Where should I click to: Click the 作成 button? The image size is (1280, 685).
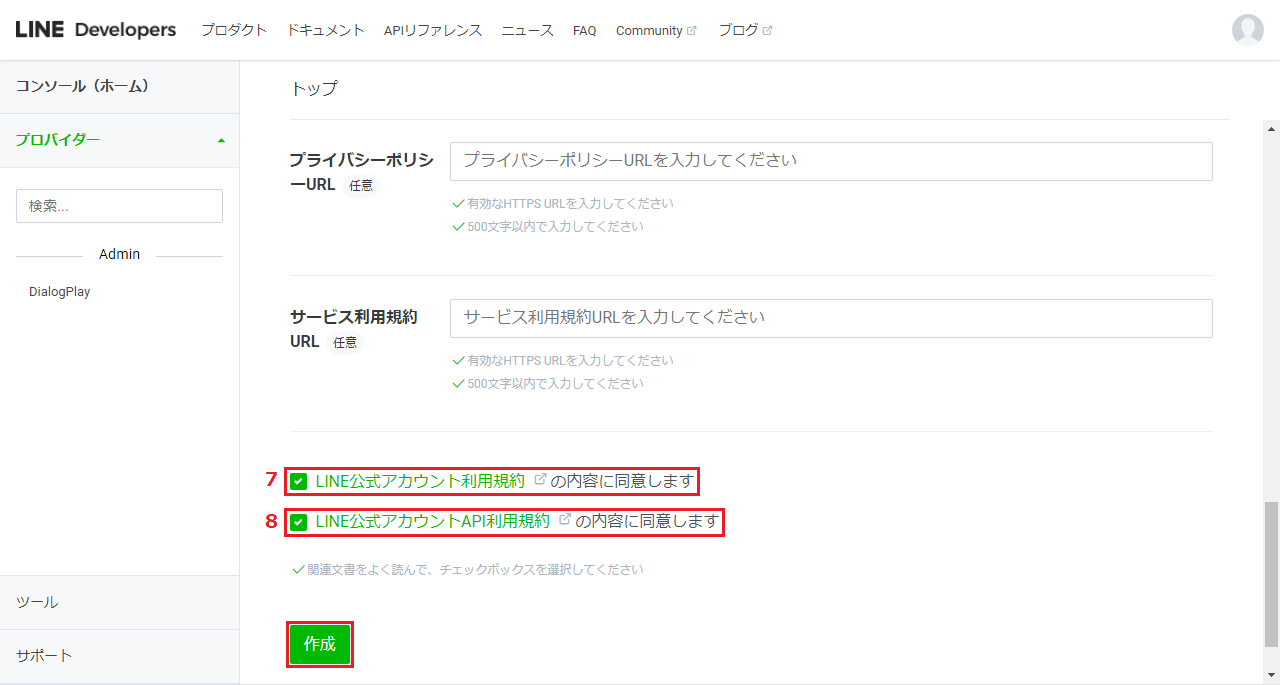click(x=320, y=644)
